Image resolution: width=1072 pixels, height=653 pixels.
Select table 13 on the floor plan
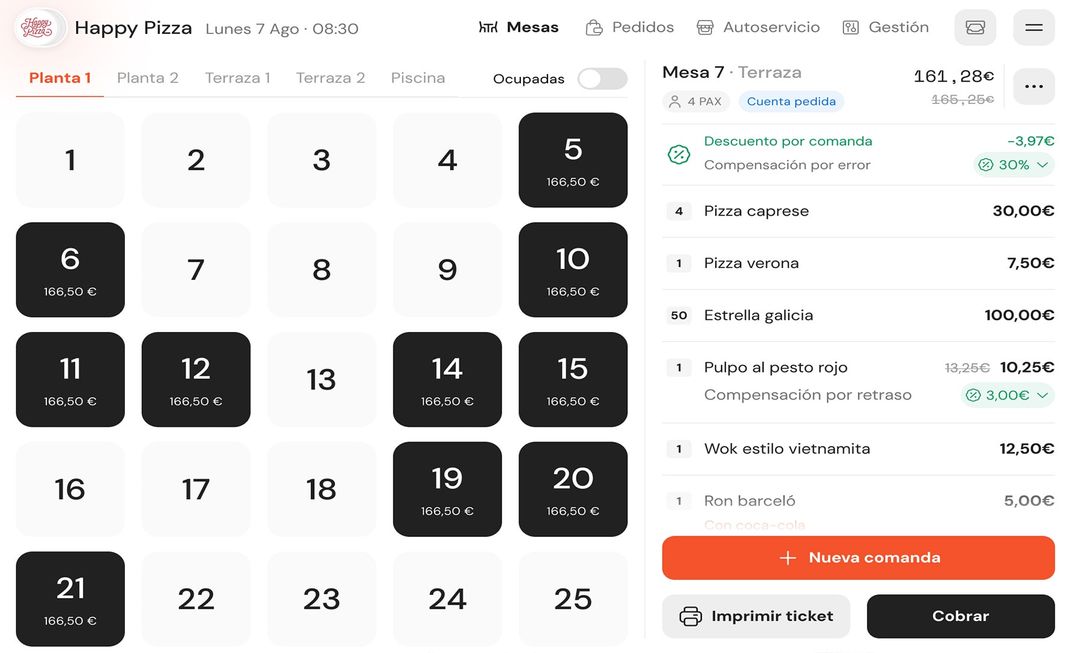[321, 379]
